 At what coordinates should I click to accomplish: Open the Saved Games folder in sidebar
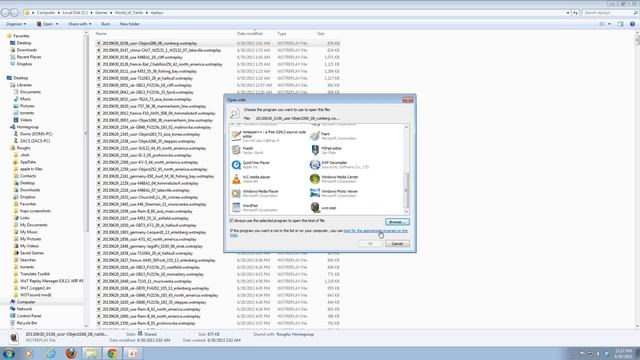click(x=32, y=253)
